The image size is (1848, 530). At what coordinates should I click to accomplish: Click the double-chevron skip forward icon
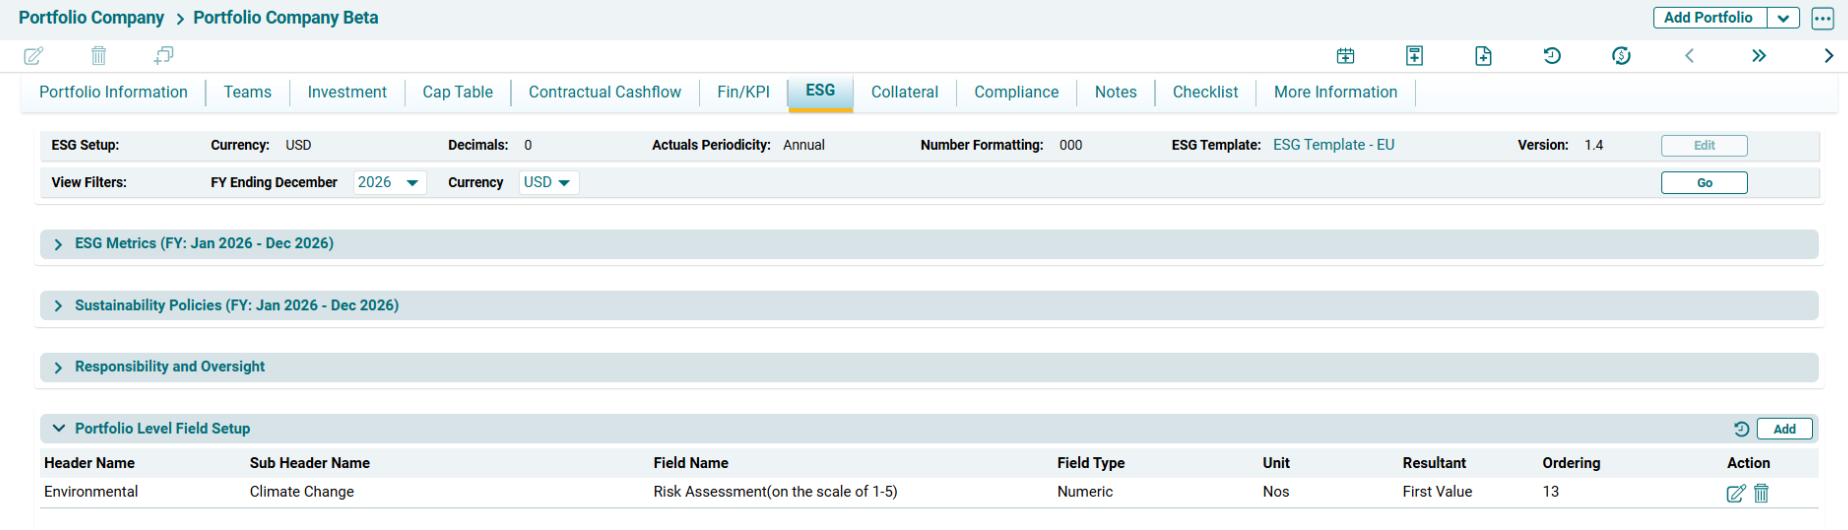[1759, 56]
